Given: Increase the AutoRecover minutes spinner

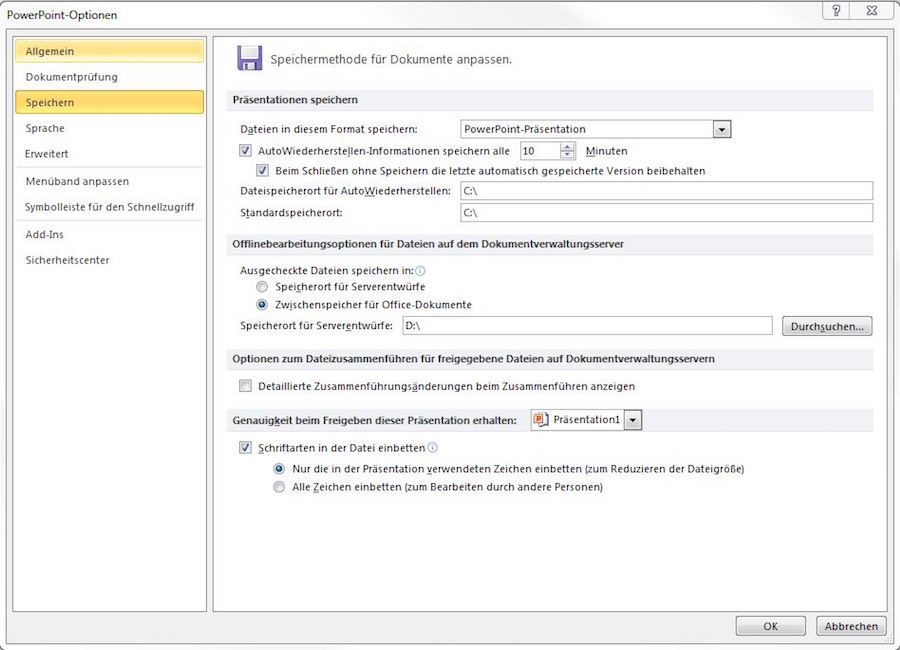Looking at the screenshot, I should [x=567, y=147].
